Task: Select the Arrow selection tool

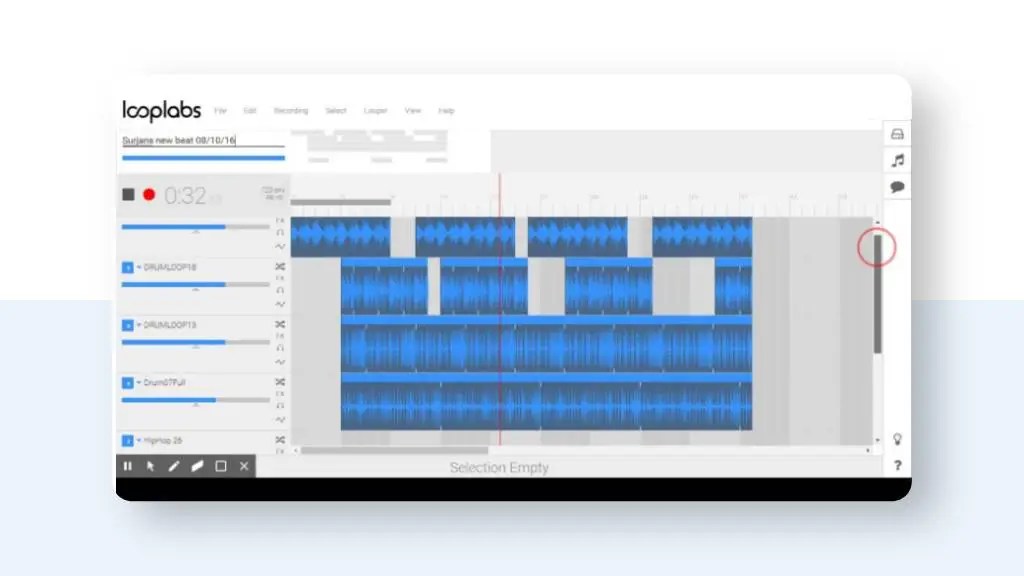Action: tap(150, 465)
